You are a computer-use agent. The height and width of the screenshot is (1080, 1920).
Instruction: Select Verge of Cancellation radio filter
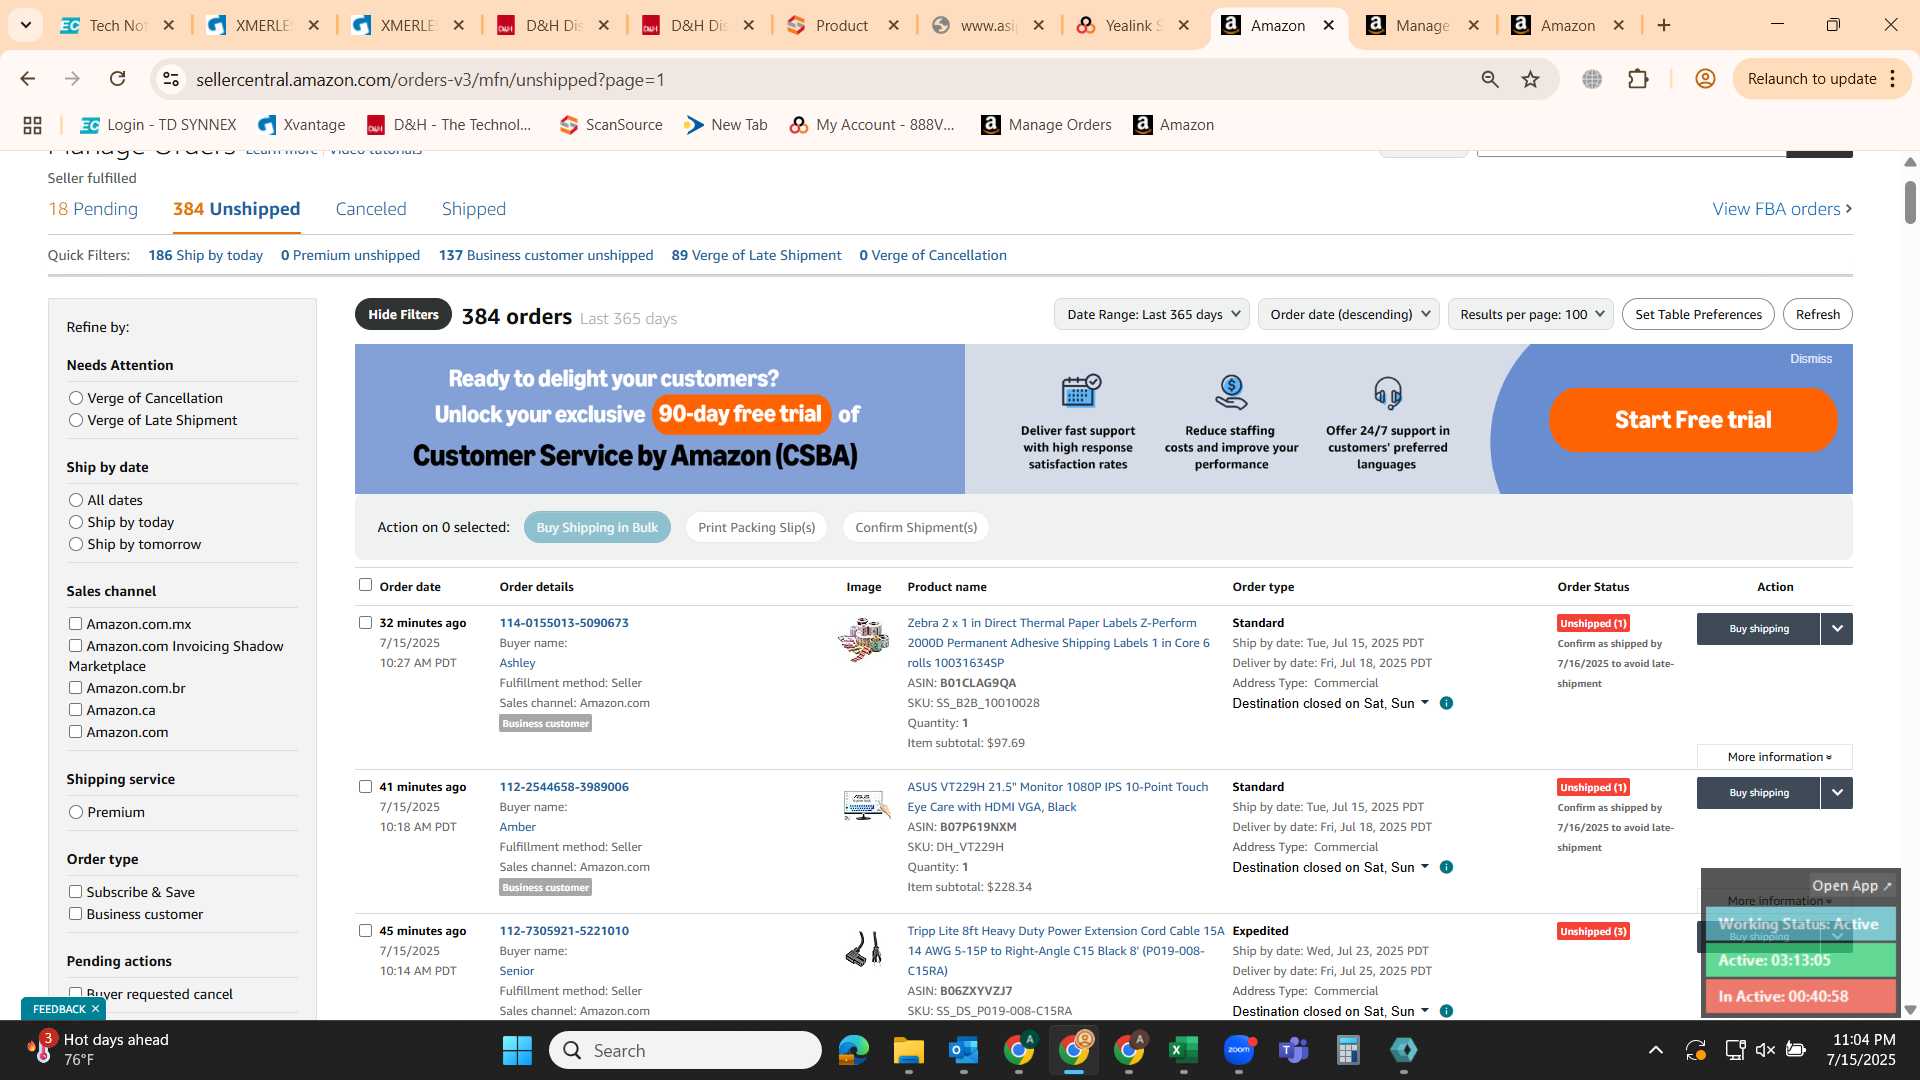[x=76, y=398]
